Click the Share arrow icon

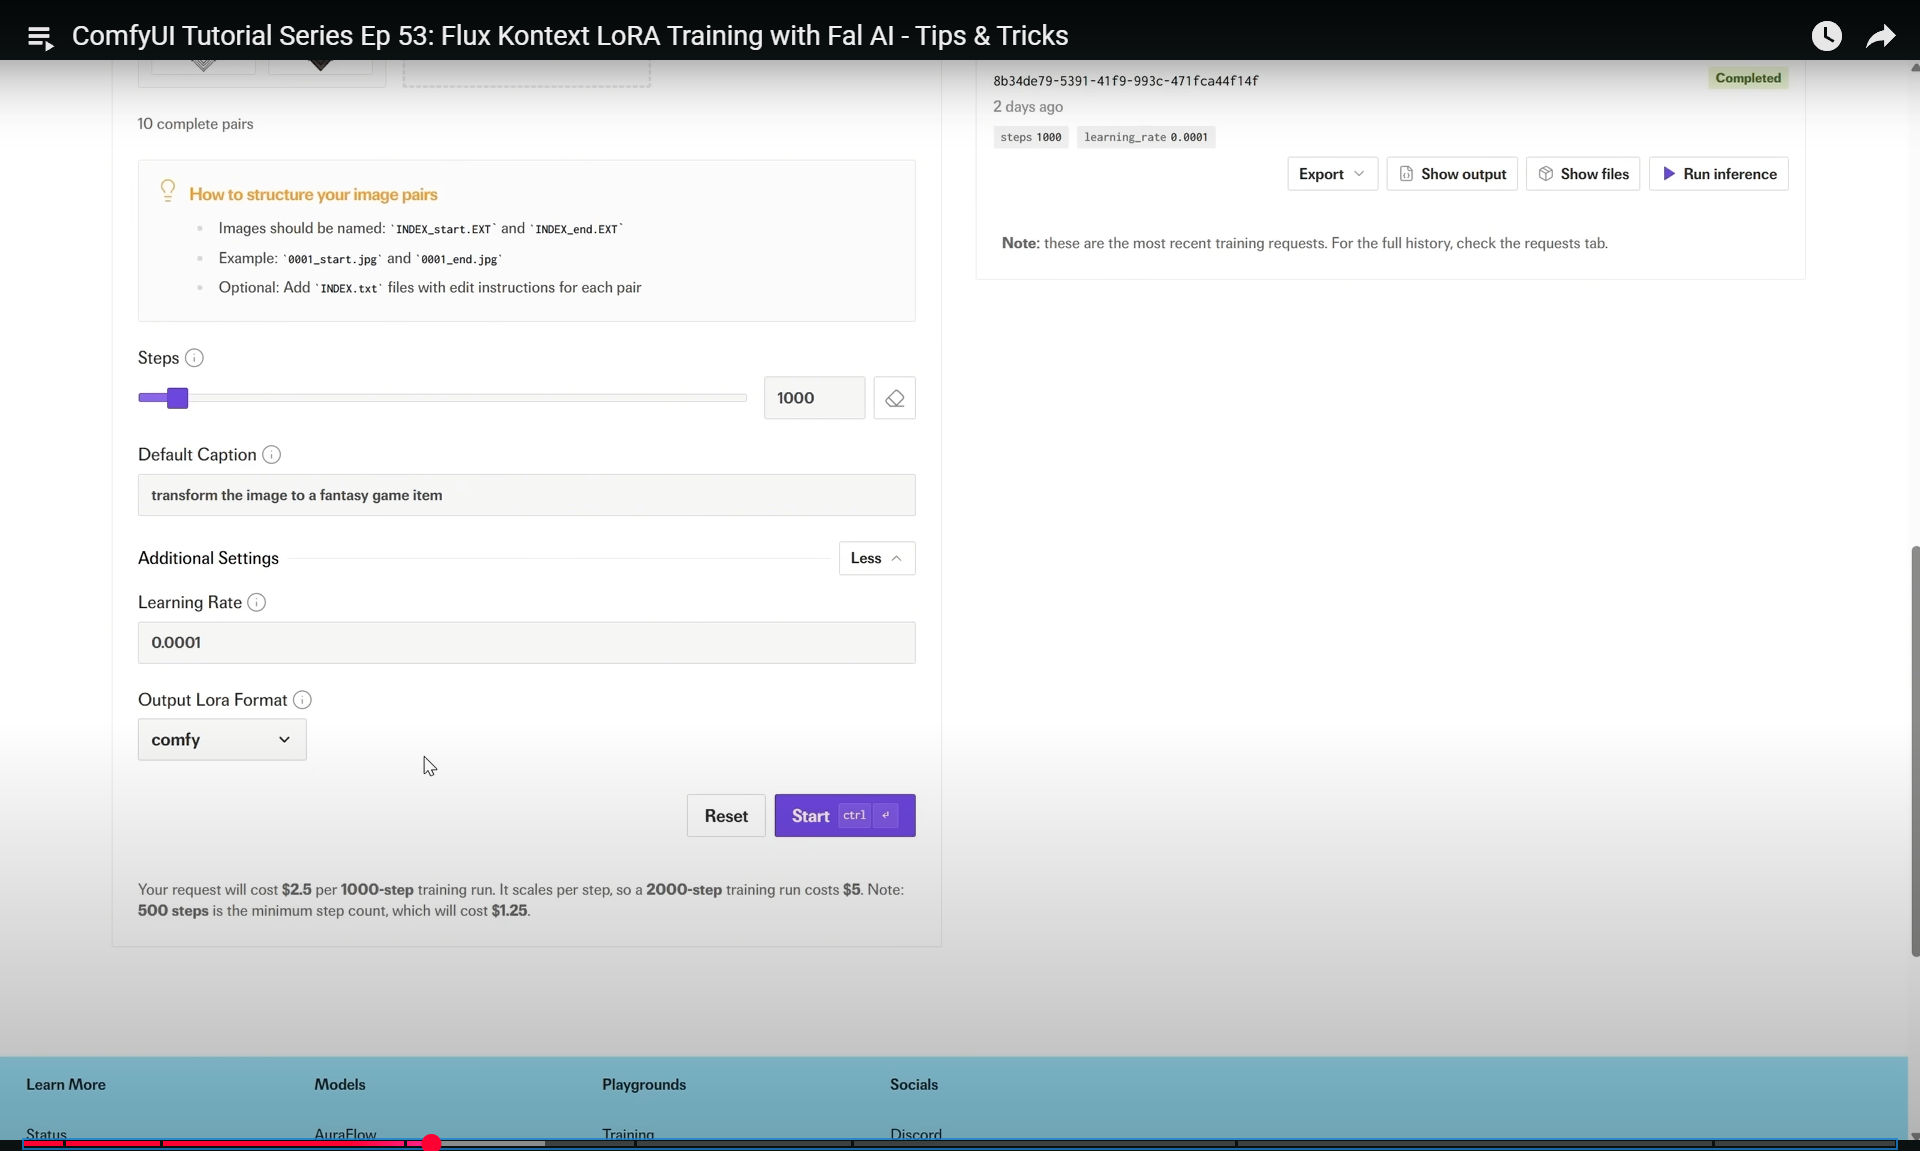pos(1880,37)
